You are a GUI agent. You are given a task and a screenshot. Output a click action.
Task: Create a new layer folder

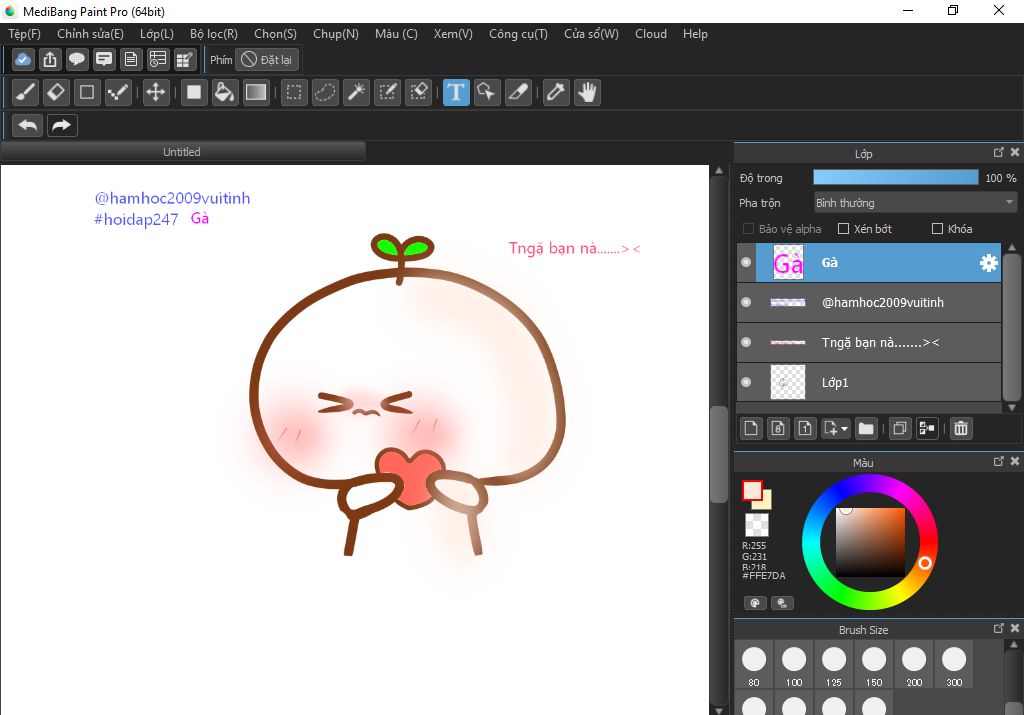pos(866,428)
